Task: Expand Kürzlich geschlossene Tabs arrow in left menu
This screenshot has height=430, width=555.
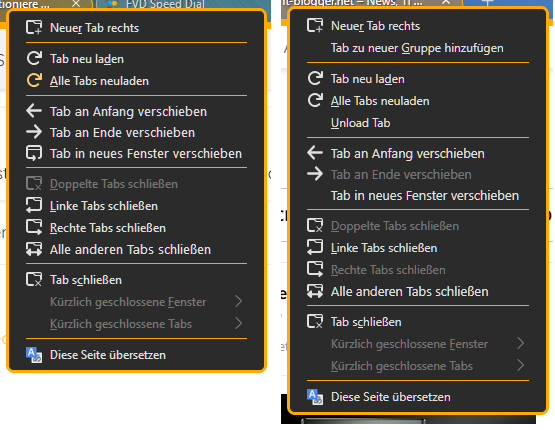Action: (x=239, y=323)
